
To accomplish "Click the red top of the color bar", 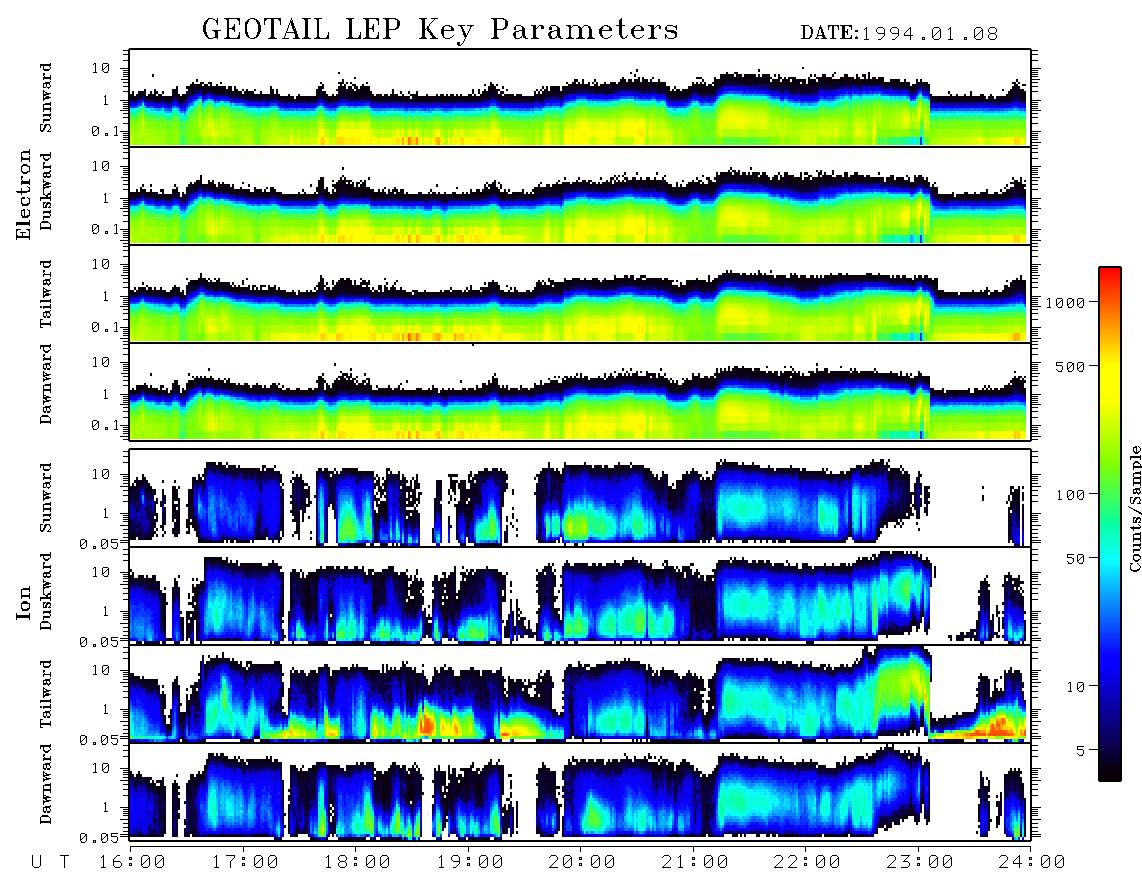I will (1110, 275).
